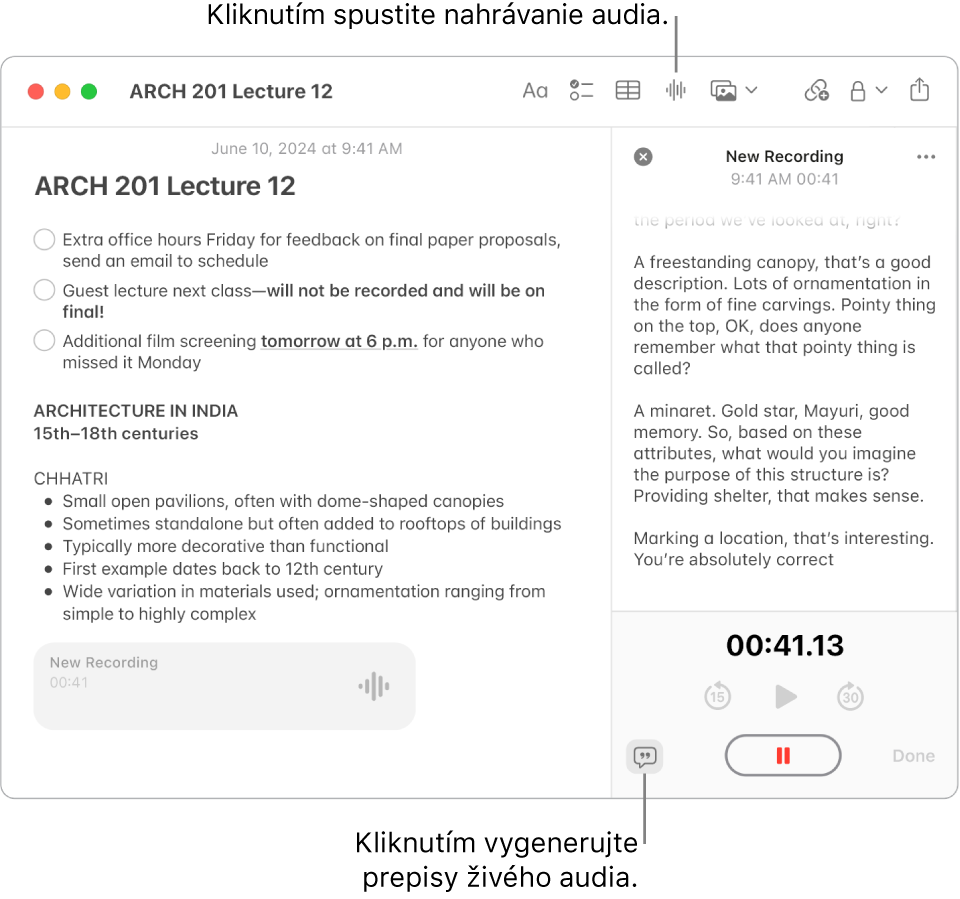
Task: Insert a checklist via toolbar icon
Action: coord(581,90)
